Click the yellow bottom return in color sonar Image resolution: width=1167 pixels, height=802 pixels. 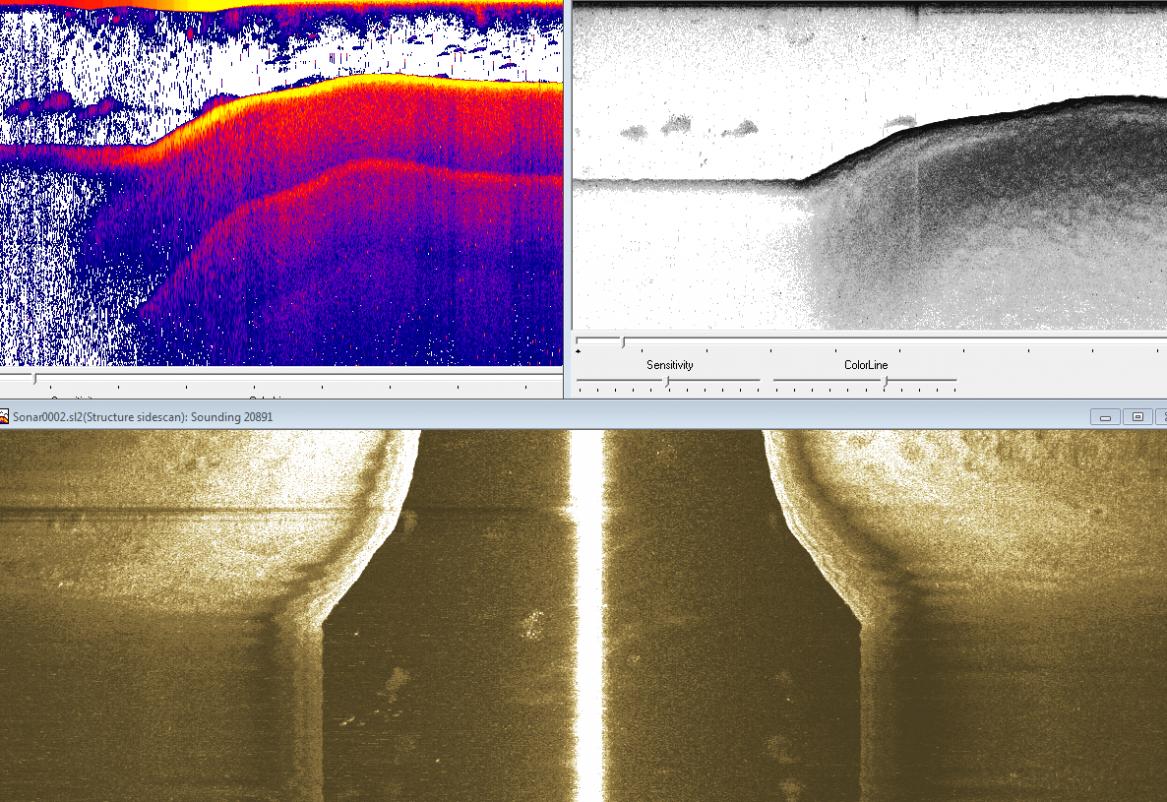[x=400, y=80]
